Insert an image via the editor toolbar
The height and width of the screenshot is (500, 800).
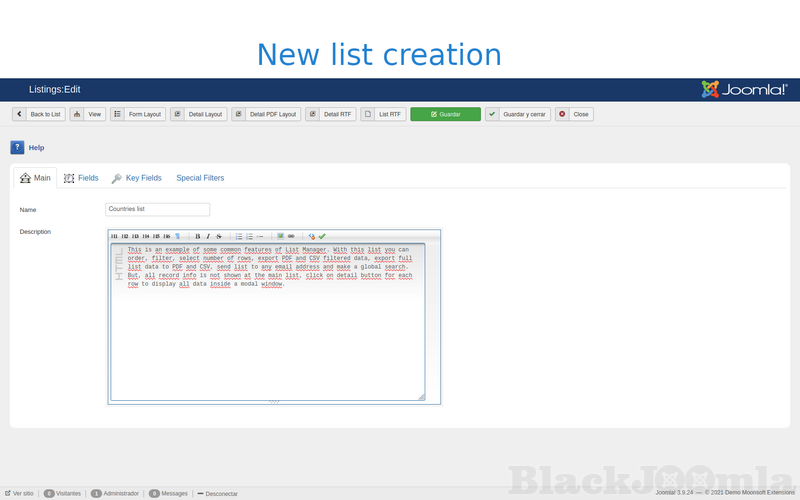281,236
